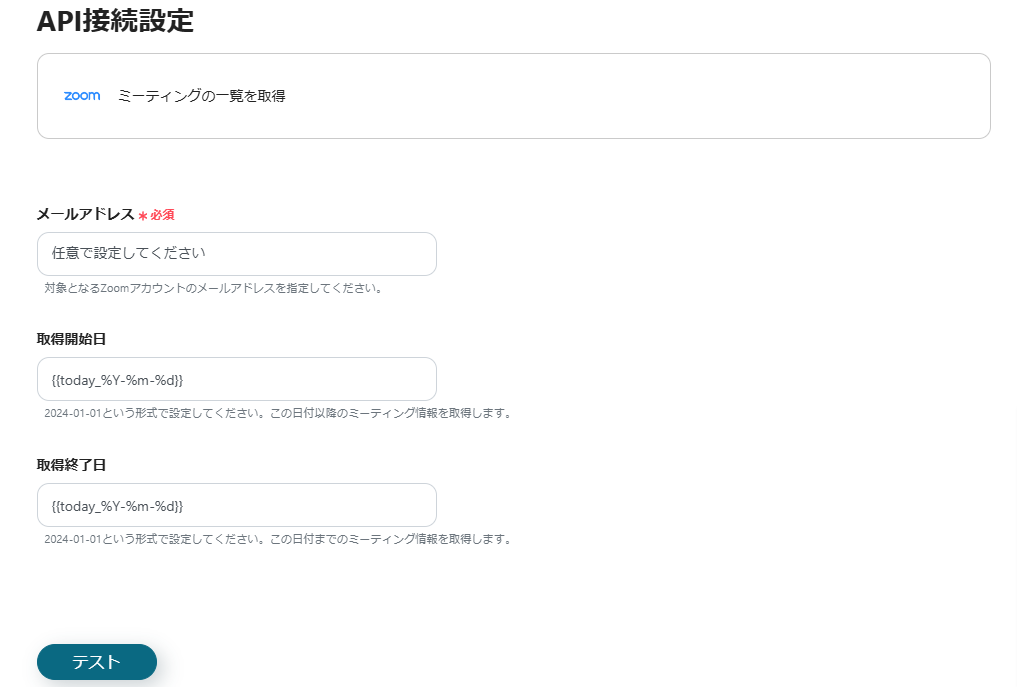The width and height of the screenshot is (1017, 687).
Task: Click the hint mentioning この日付までのミーティング
Action: [x=278, y=539]
